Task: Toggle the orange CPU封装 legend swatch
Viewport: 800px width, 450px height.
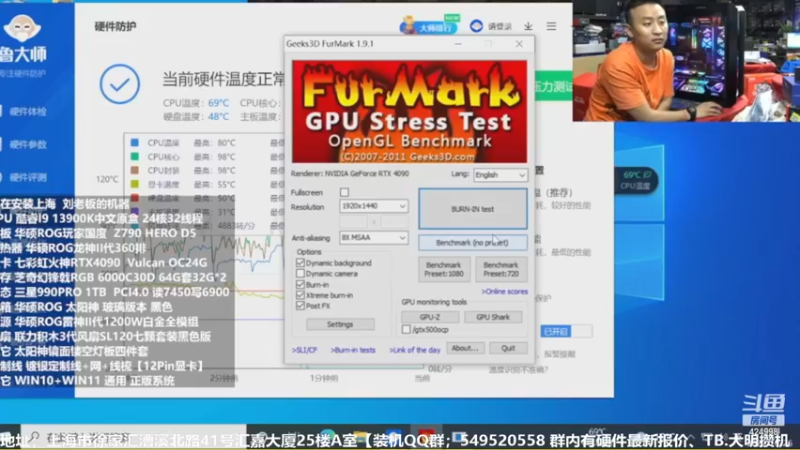Action: [135, 170]
